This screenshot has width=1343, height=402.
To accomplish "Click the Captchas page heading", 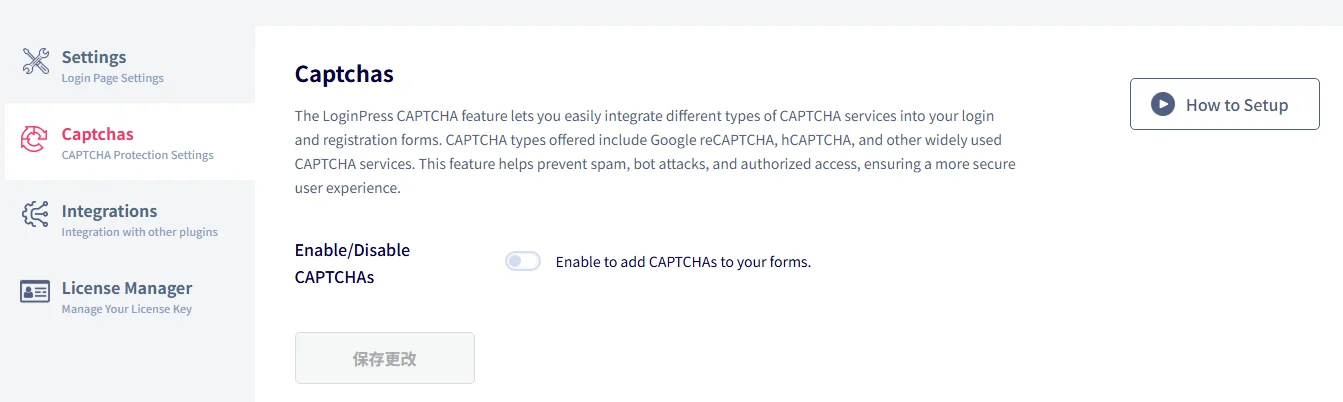I will (x=344, y=74).
